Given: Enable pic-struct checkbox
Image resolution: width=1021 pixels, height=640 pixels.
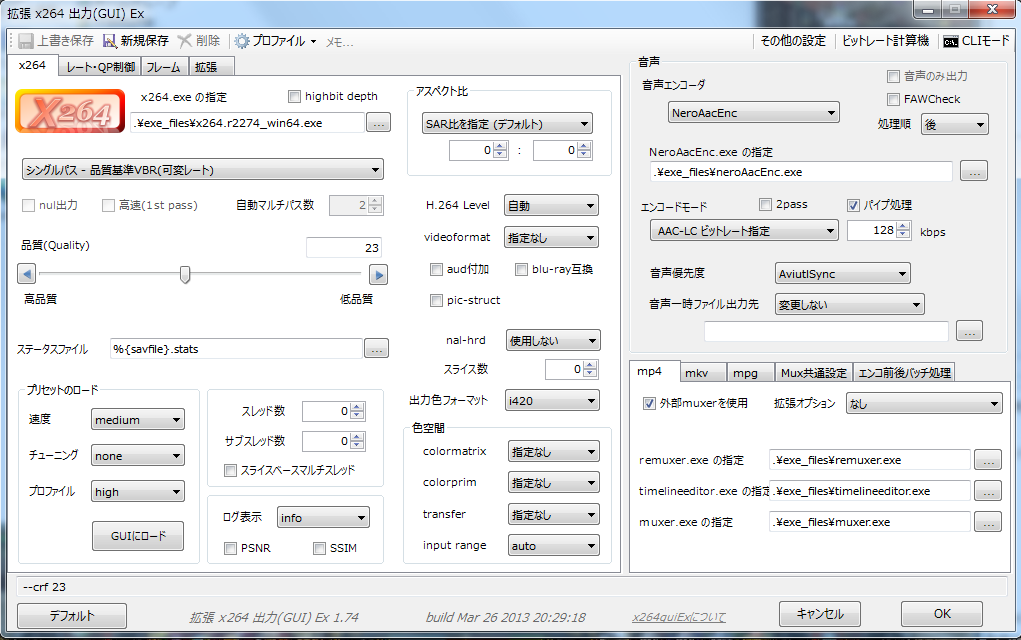Looking at the screenshot, I should 436,300.
